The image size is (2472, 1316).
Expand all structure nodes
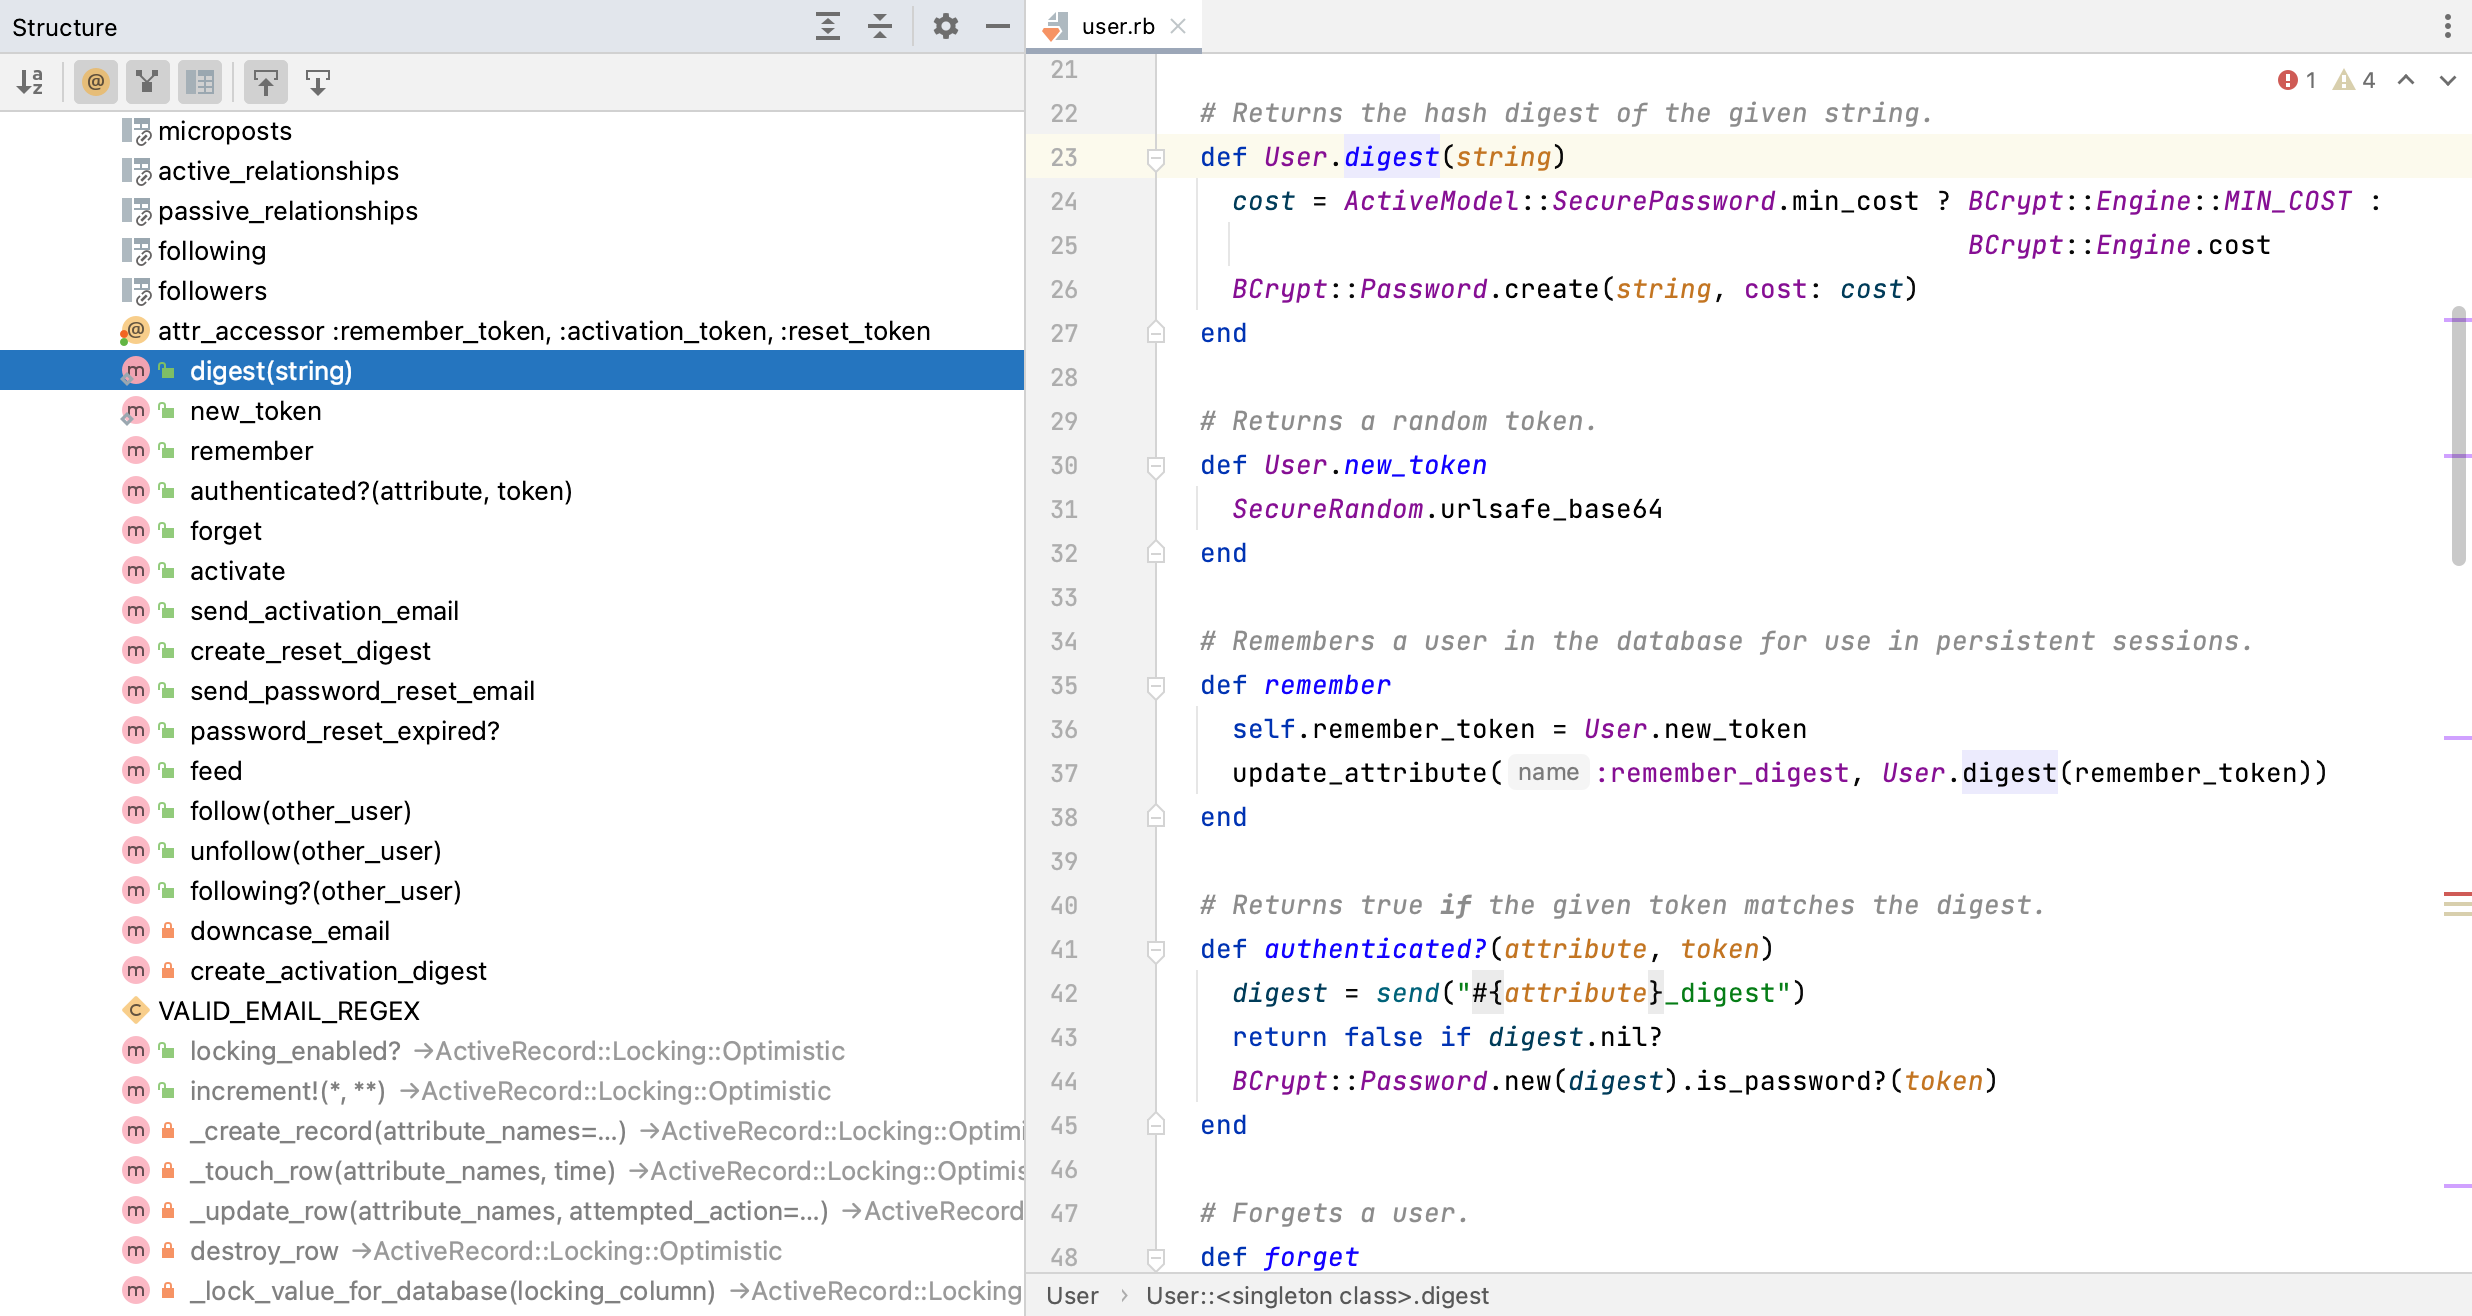pos(828,26)
